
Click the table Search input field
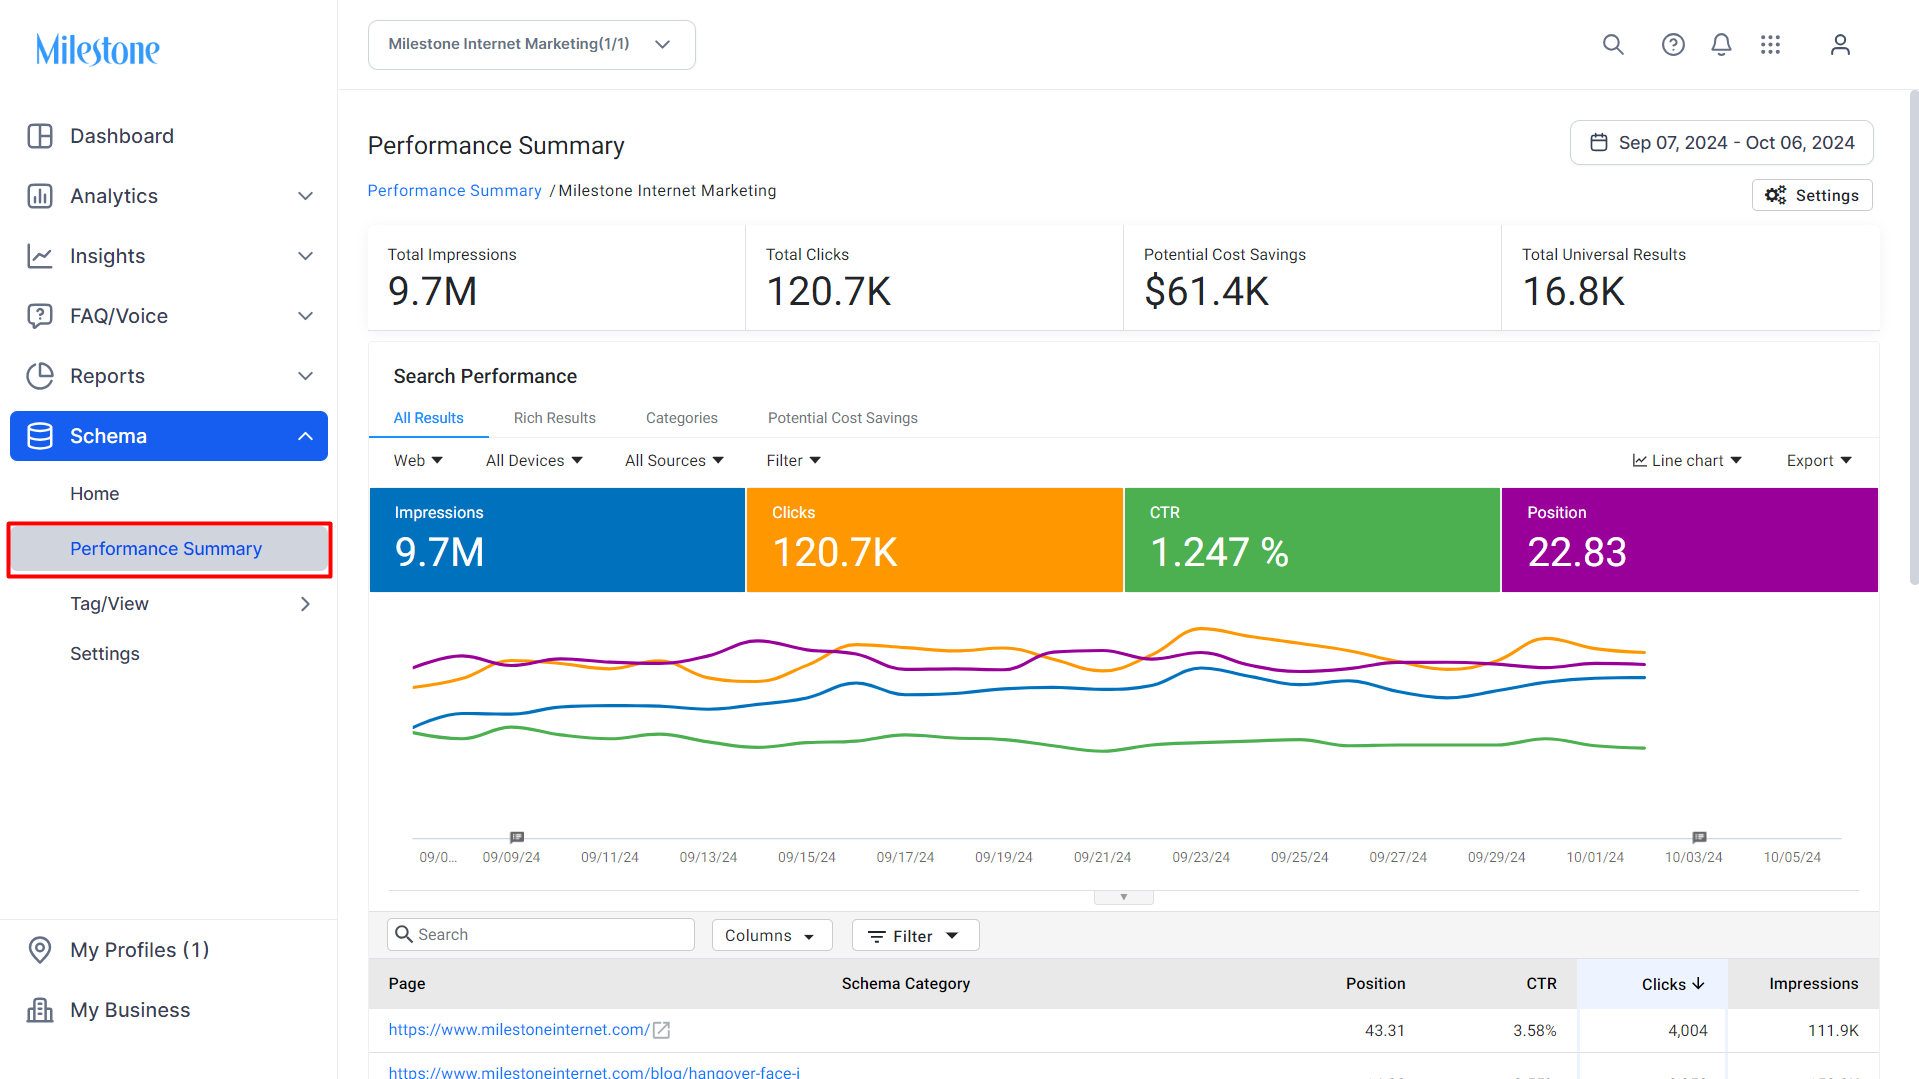(541, 934)
